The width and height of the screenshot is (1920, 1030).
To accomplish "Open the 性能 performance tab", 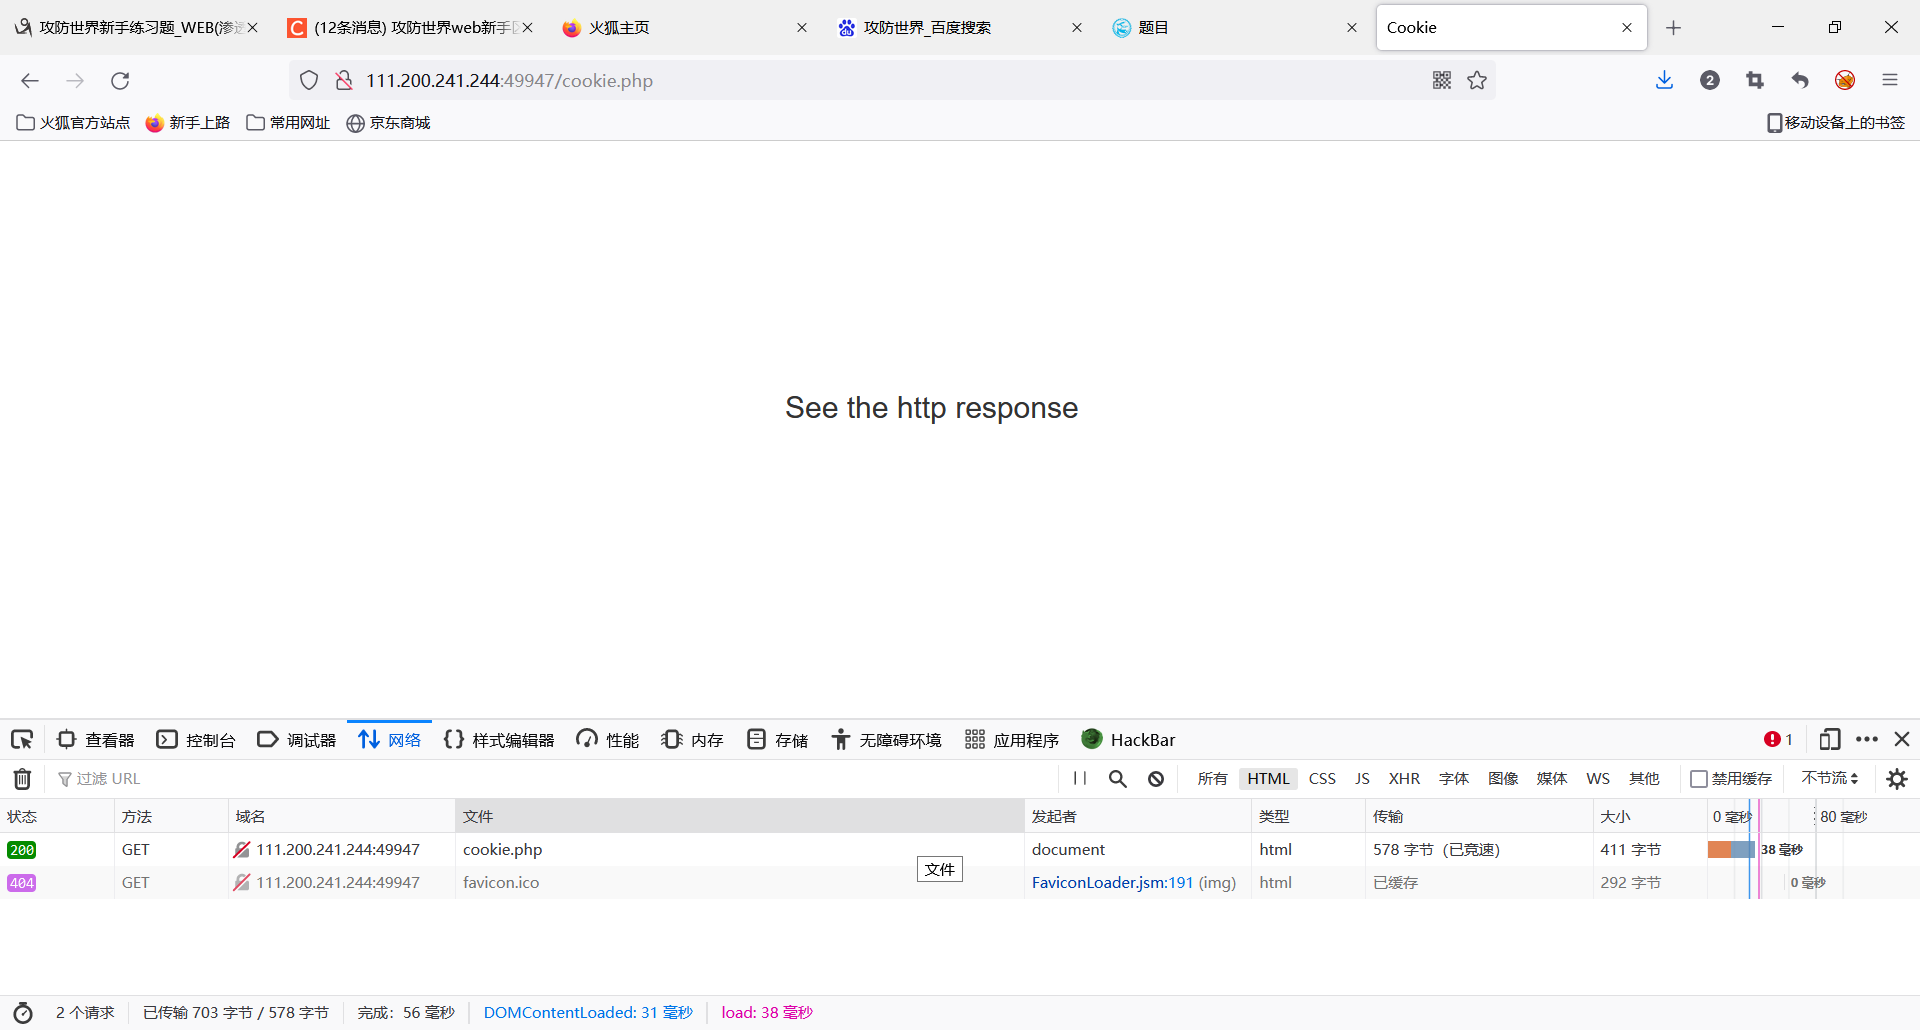I will [x=608, y=739].
